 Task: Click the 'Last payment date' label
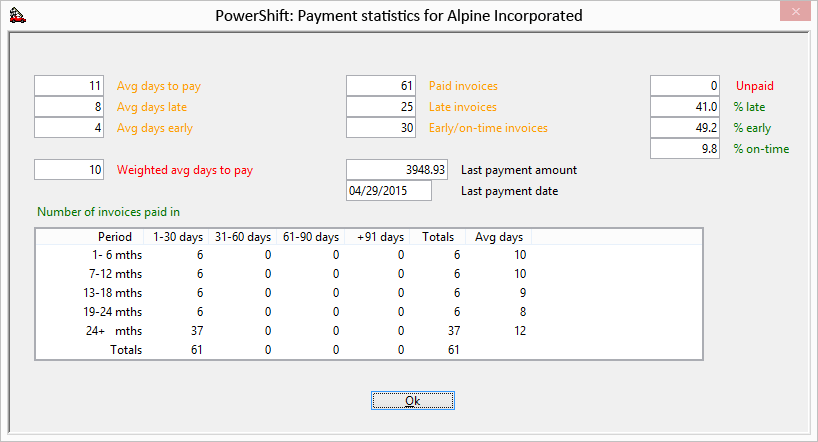pyautogui.click(x=510, y=191)
